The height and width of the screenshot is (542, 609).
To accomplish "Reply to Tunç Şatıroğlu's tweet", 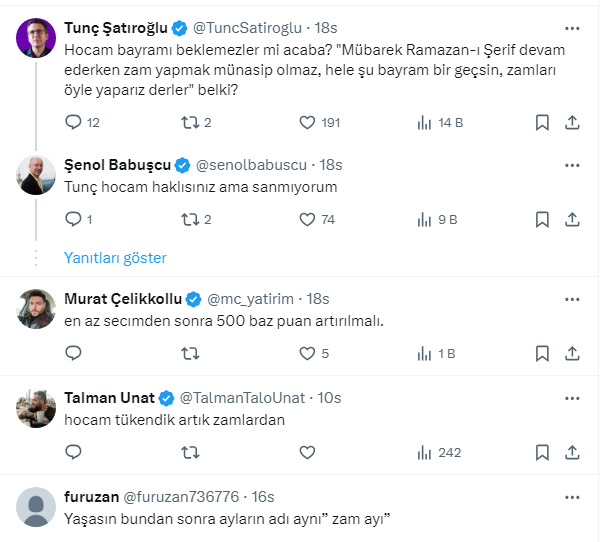I will [73, 122].
